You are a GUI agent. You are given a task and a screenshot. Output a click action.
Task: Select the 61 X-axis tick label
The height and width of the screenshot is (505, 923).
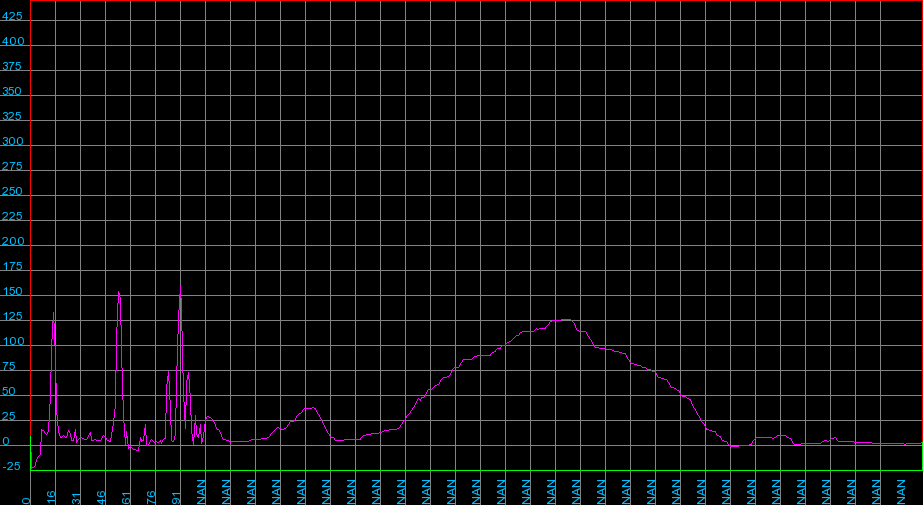pos(126,496)
